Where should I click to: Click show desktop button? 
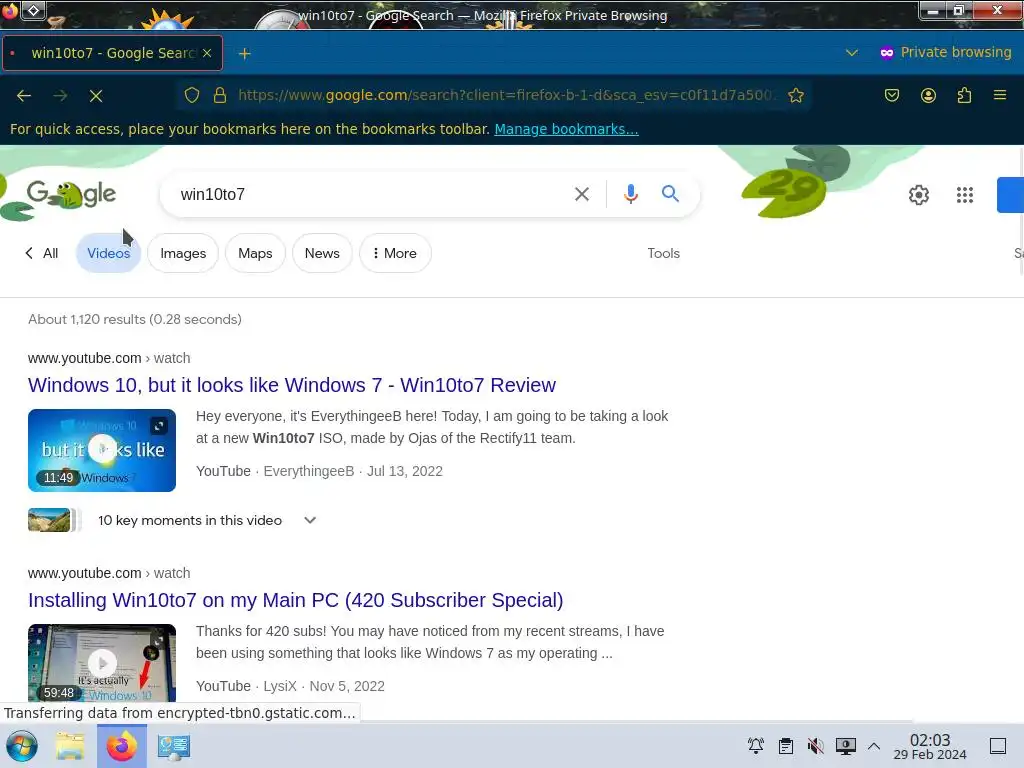coord(998,746)
